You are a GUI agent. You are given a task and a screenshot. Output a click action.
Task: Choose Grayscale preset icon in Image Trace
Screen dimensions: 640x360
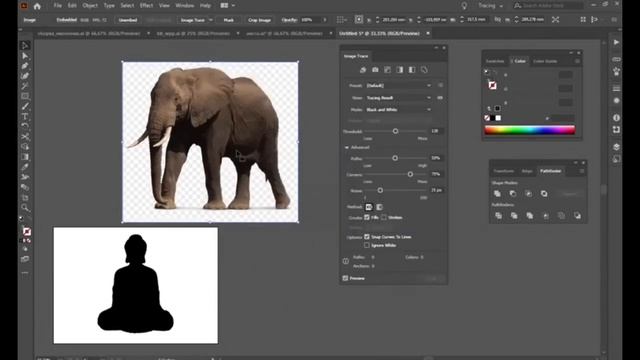tap(400, 70)
